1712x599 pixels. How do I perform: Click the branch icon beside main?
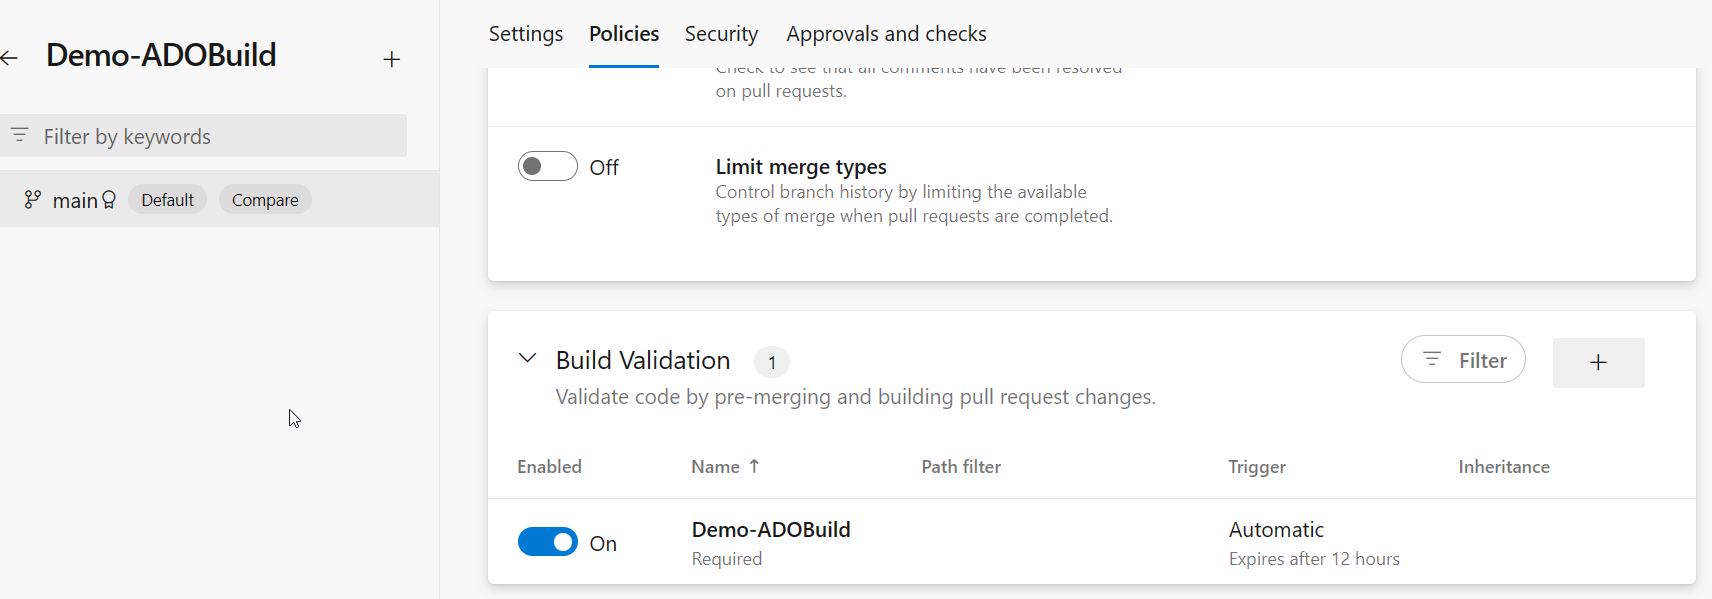tap(33, 200)
